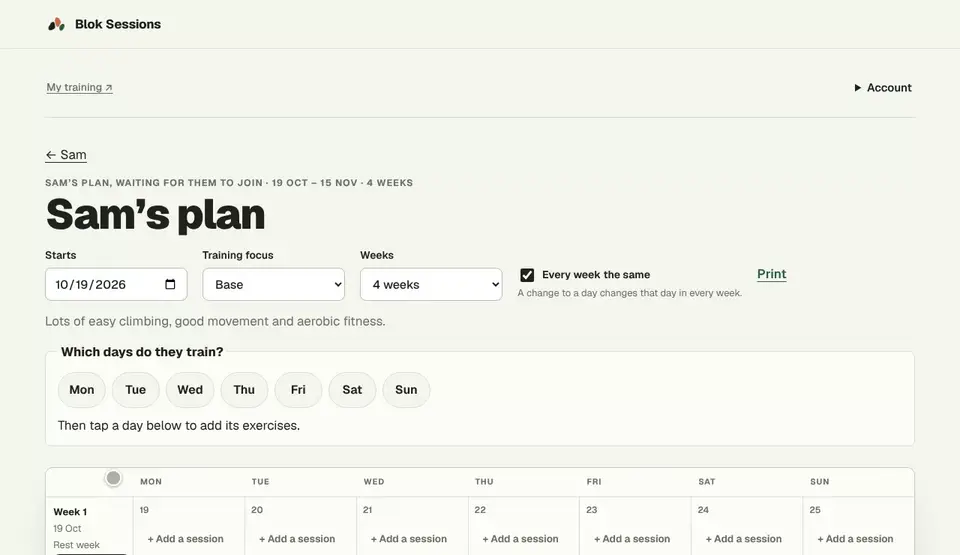Click the 'Which days do they train?' legend
This screenshot has width=960, height=555.
click(x=142, y=352)
